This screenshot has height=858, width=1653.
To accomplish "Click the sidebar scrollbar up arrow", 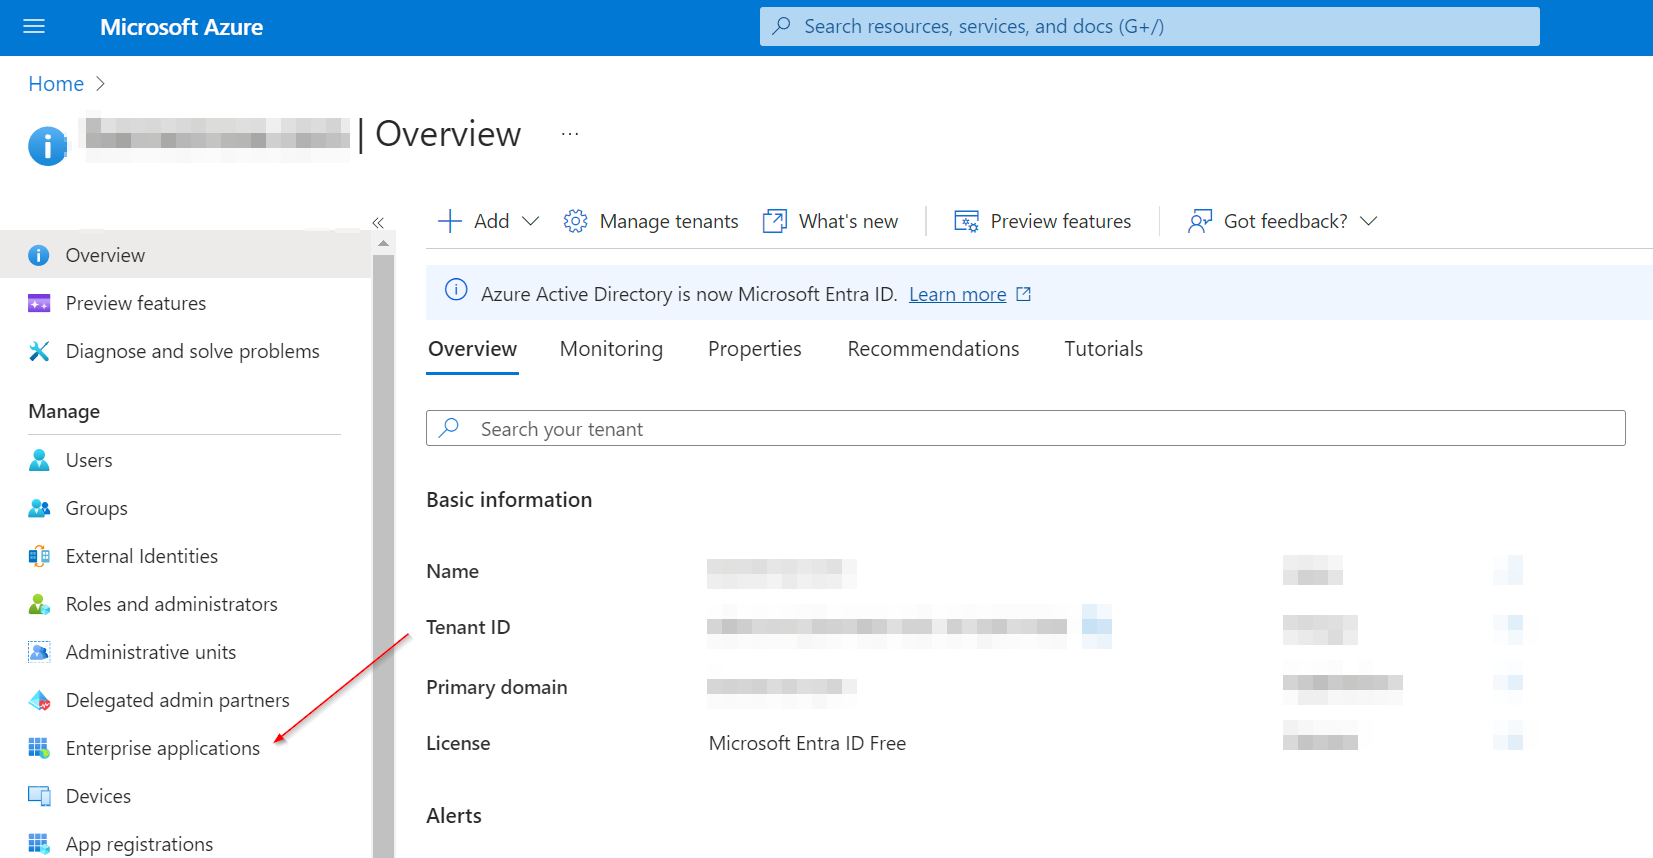I will [x=383, y=243].
